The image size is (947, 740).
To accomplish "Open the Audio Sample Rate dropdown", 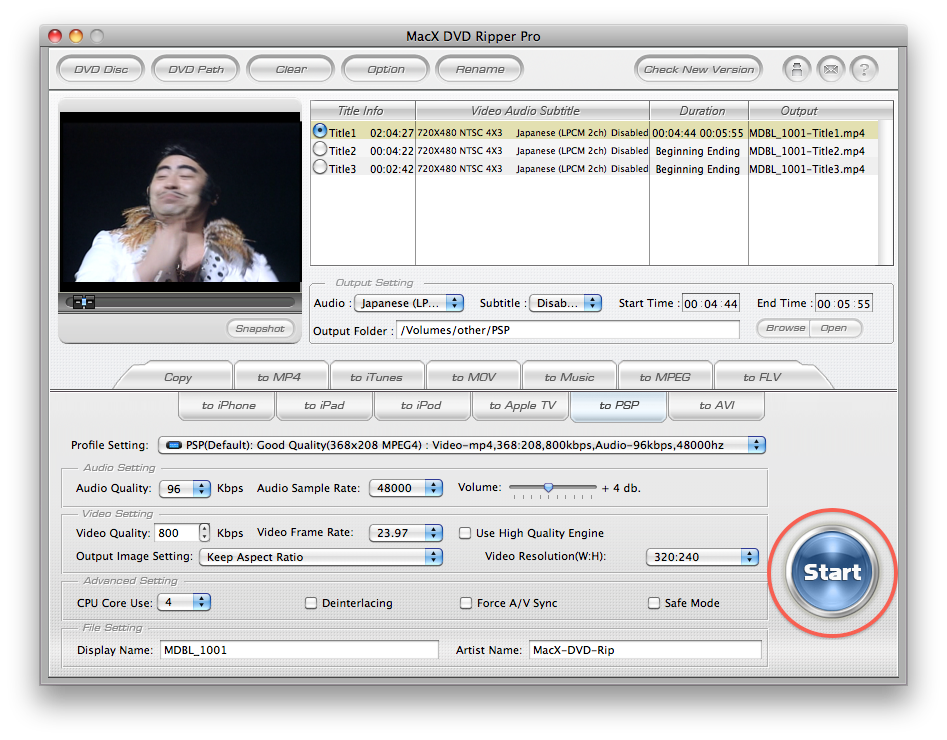I will [x=406, y=488].
